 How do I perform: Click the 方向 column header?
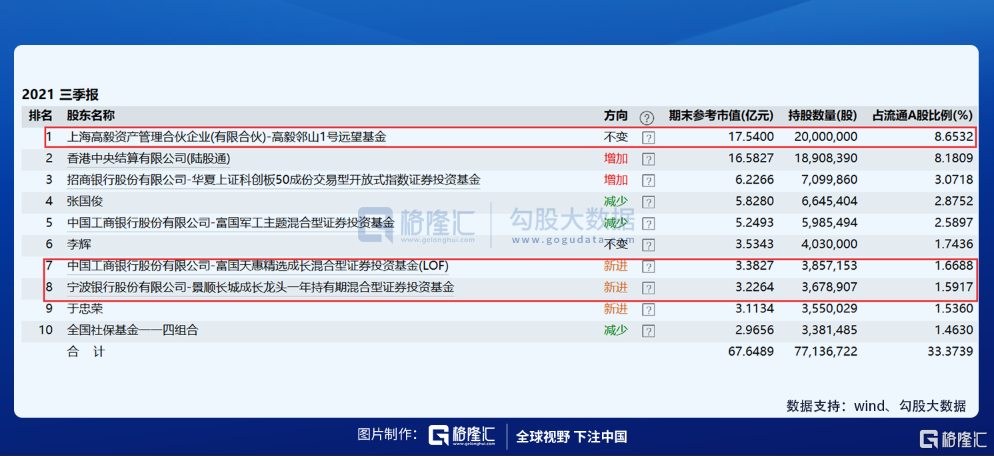616,116
